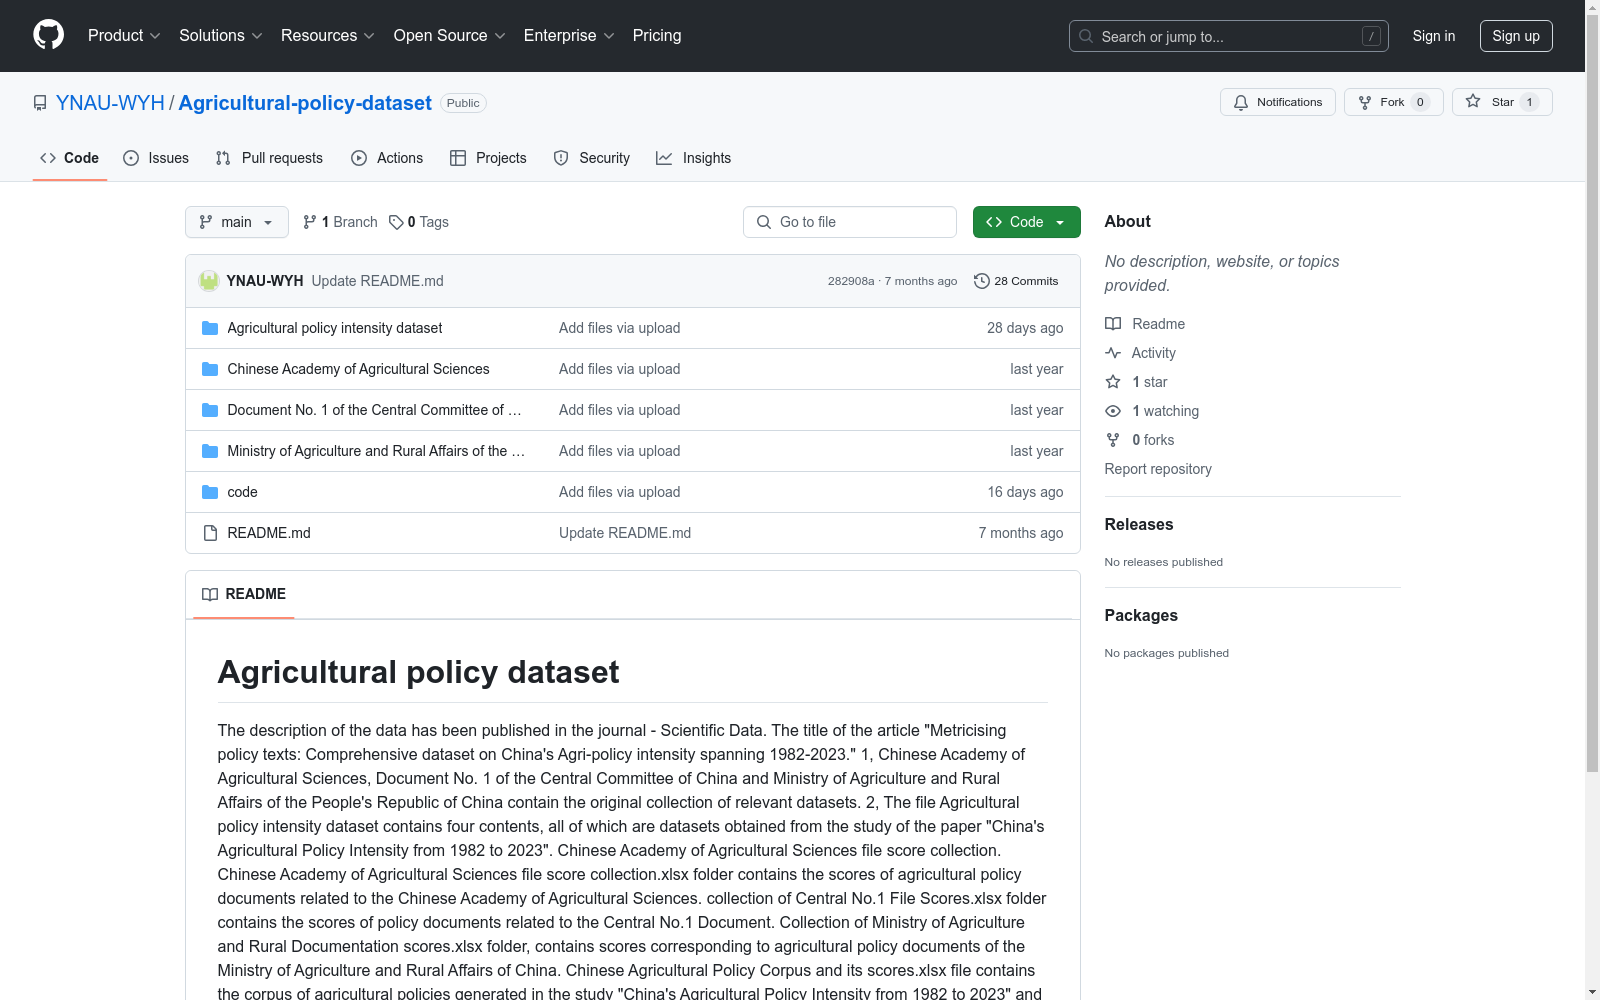The width and height of the screenshot is (1600, 1000).
Task: Star the repository with the star icon
Action: 1473,101
